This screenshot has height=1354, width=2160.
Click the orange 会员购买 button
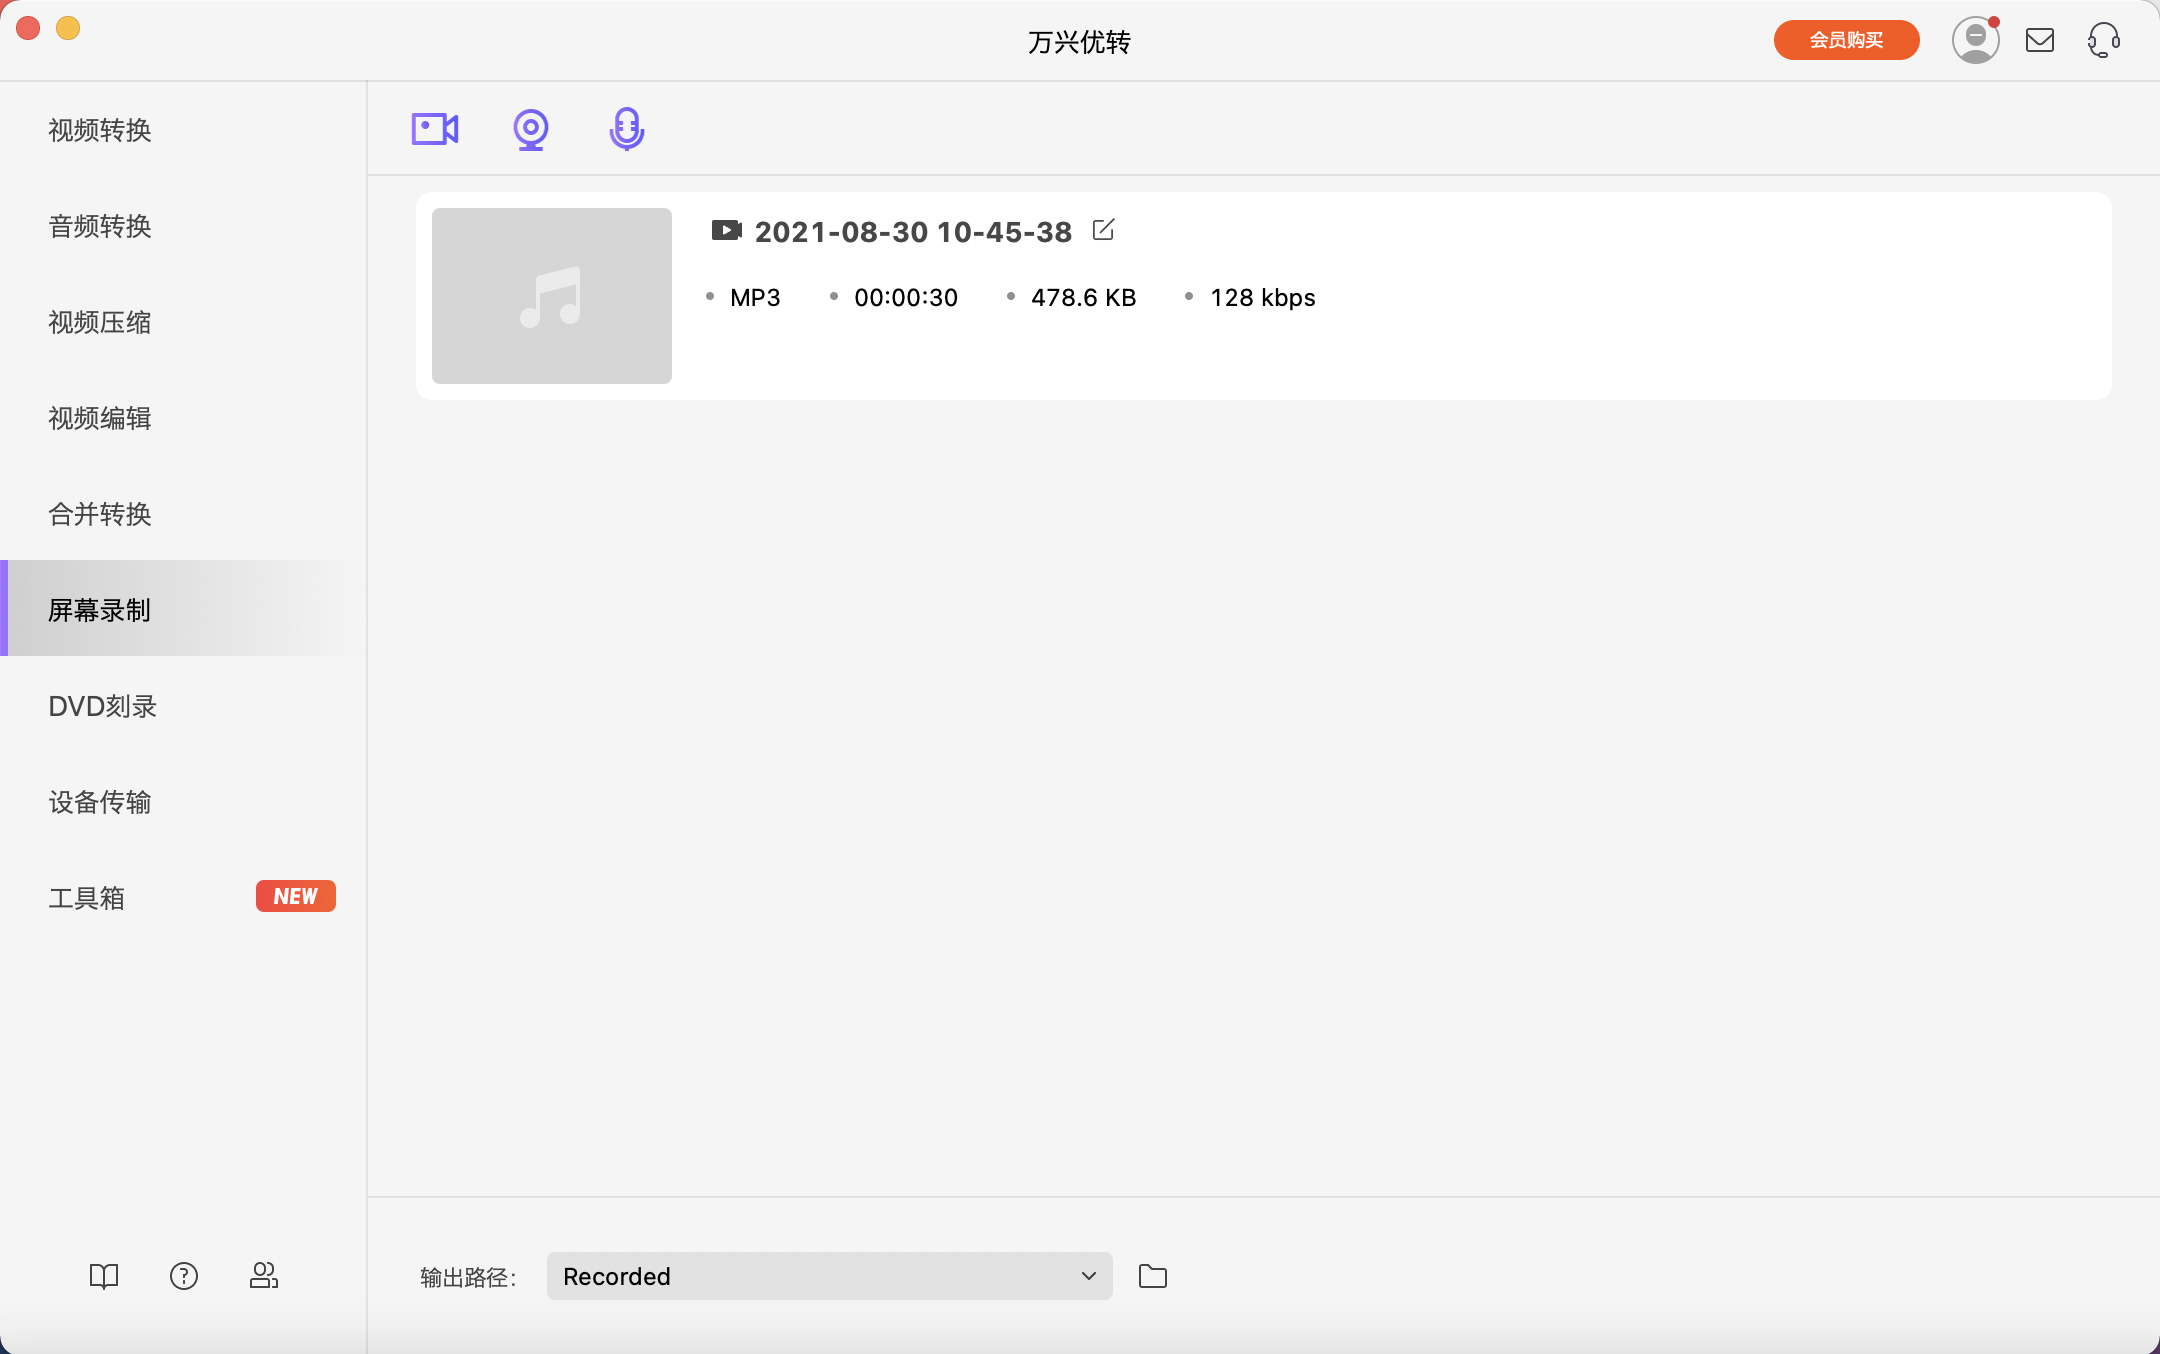pyautogui.click(x=1846, y=40)
